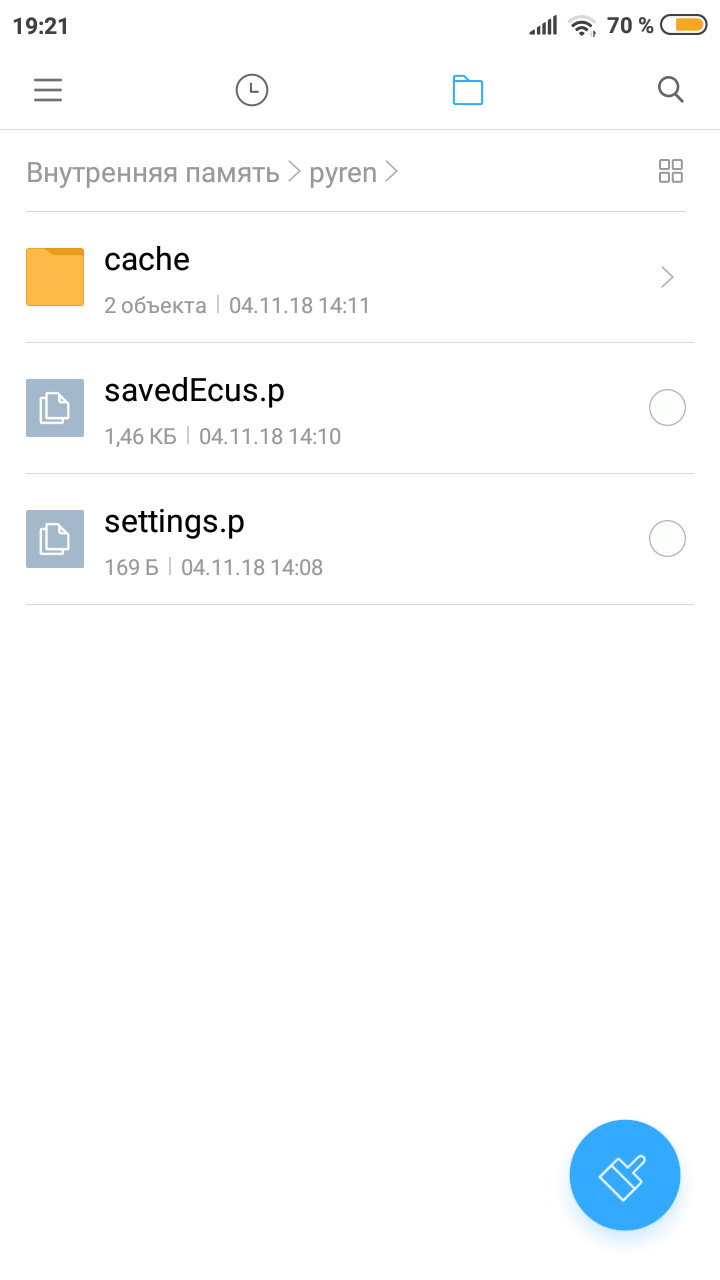This screenshot has height=1280, width=720.
Task: Open the search magnifier
Action: 671,90
